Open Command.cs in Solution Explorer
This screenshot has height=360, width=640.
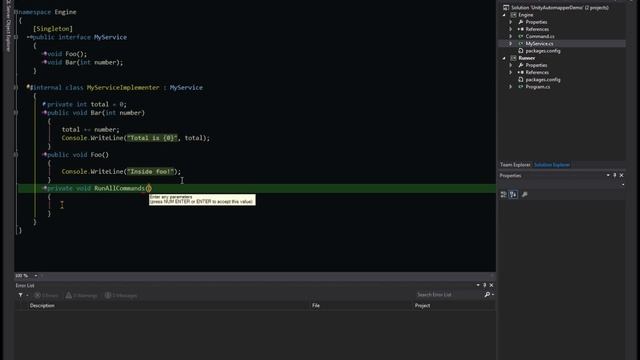point(540,36)
